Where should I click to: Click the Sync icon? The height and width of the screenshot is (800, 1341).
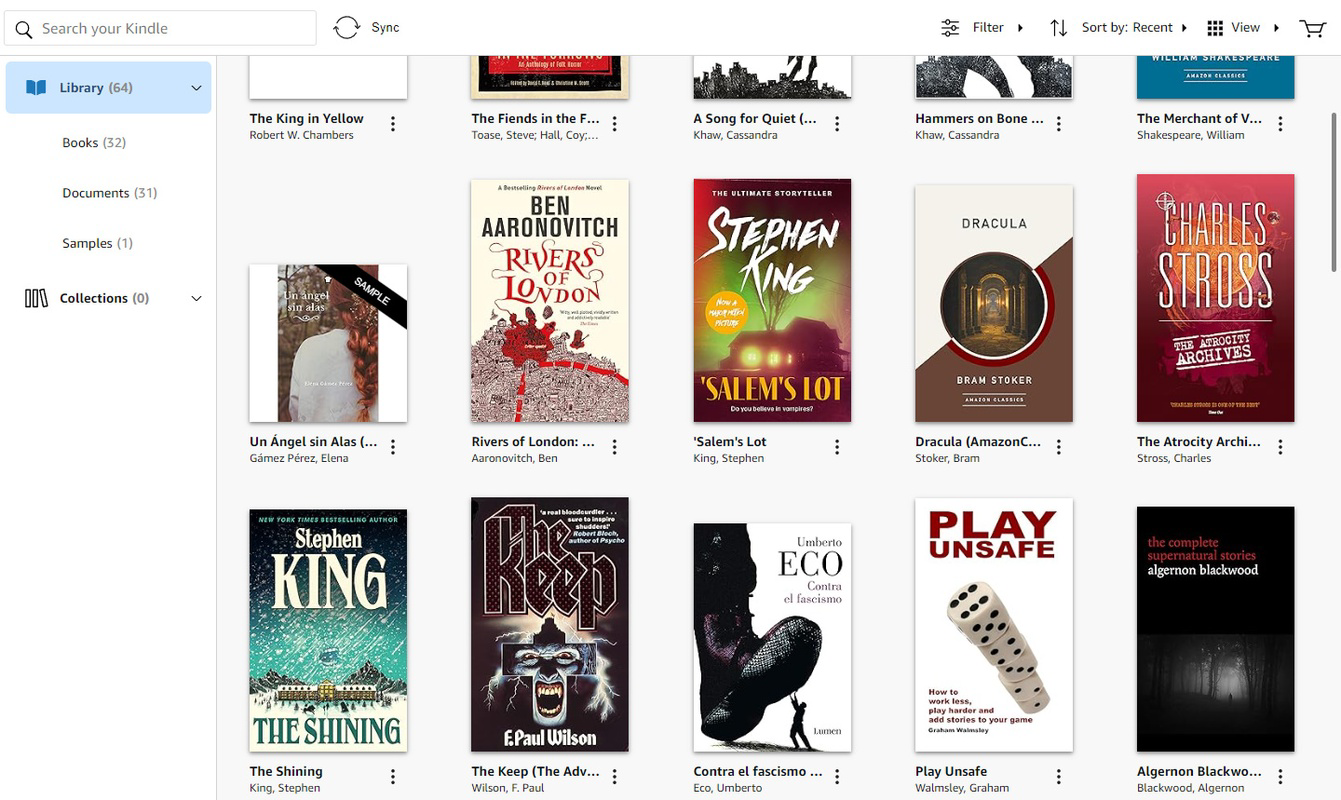click(348, 27)
